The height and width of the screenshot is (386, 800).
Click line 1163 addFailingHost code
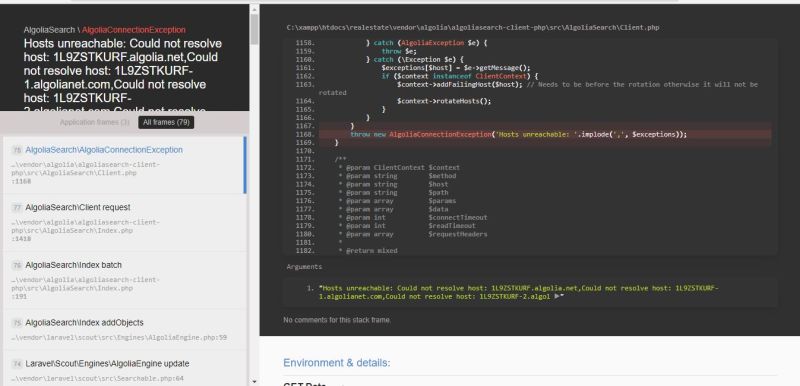click(x=460, y=85)
